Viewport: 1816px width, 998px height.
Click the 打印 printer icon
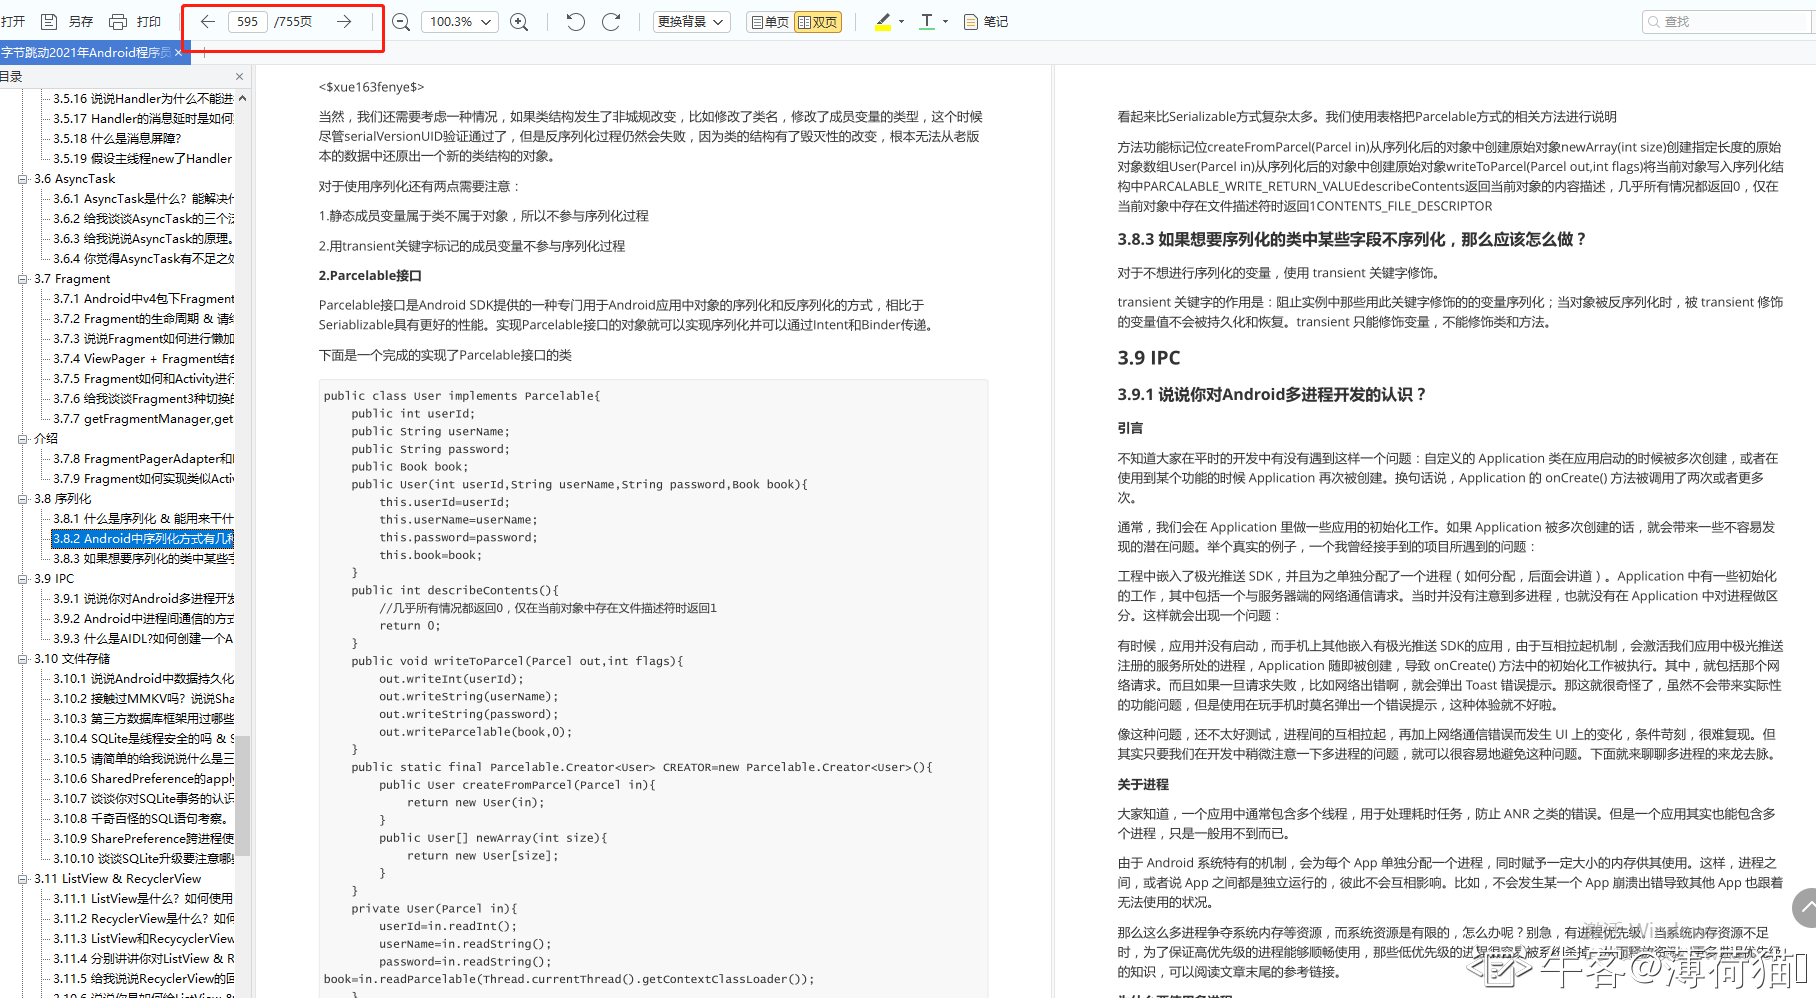pos(118,21)
